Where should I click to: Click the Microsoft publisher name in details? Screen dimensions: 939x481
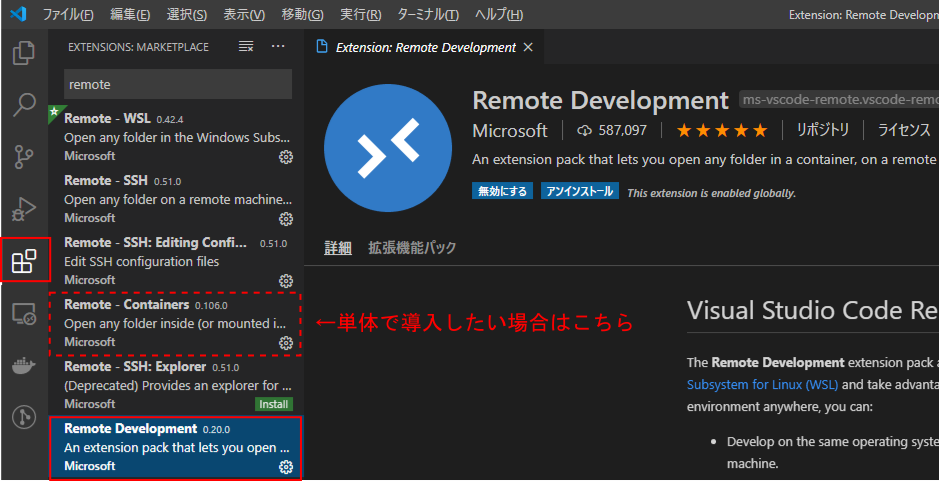pyautogui.click(x=510, y=130)
